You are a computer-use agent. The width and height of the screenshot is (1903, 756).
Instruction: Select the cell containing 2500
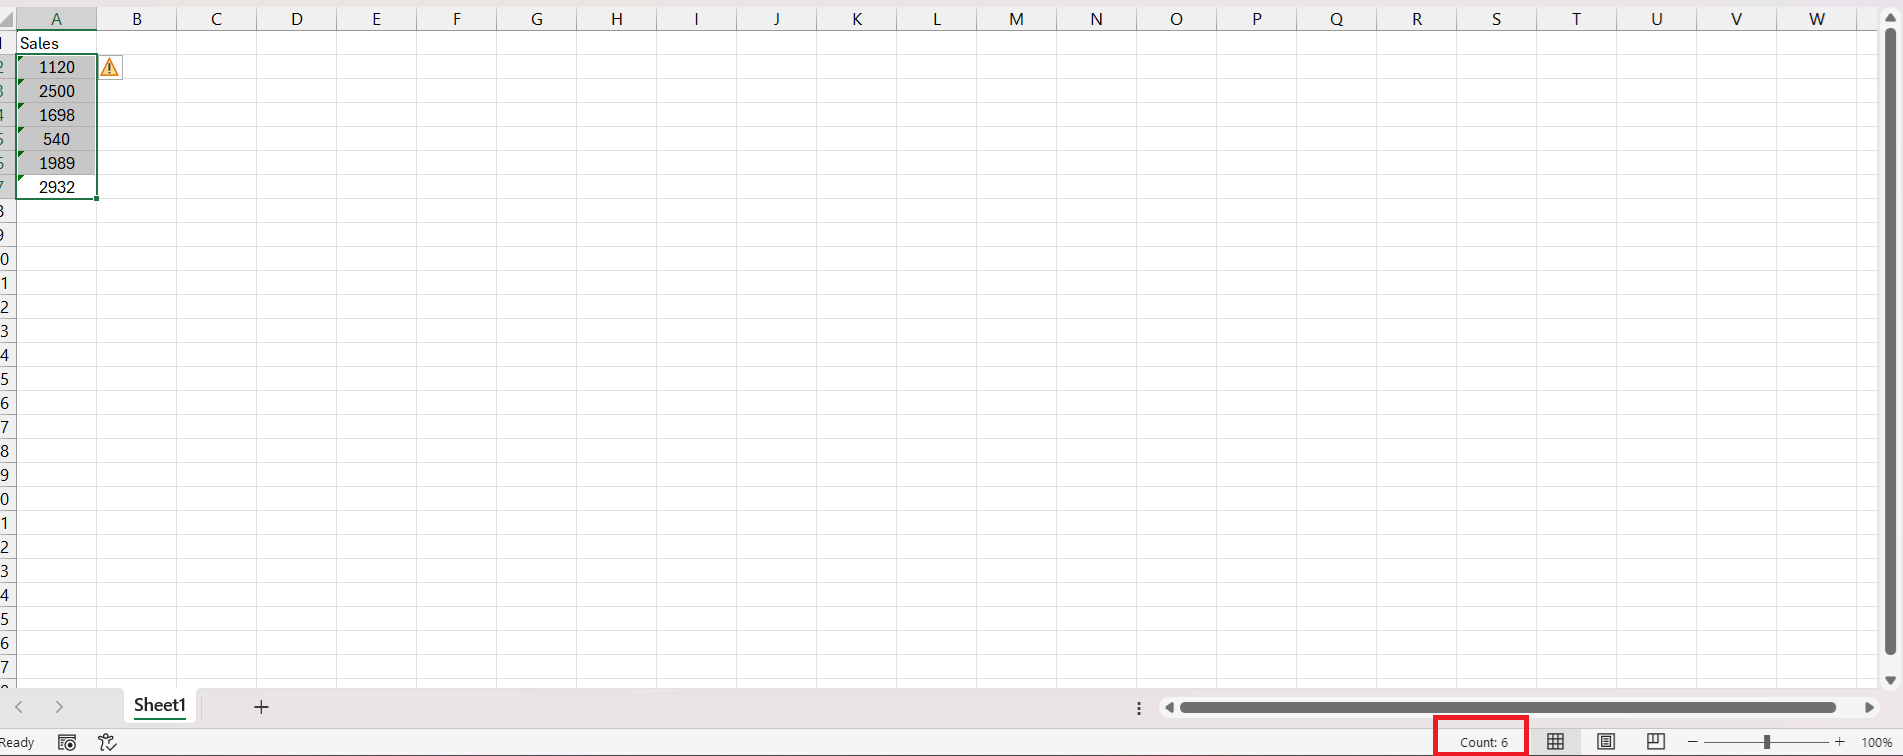56,91
